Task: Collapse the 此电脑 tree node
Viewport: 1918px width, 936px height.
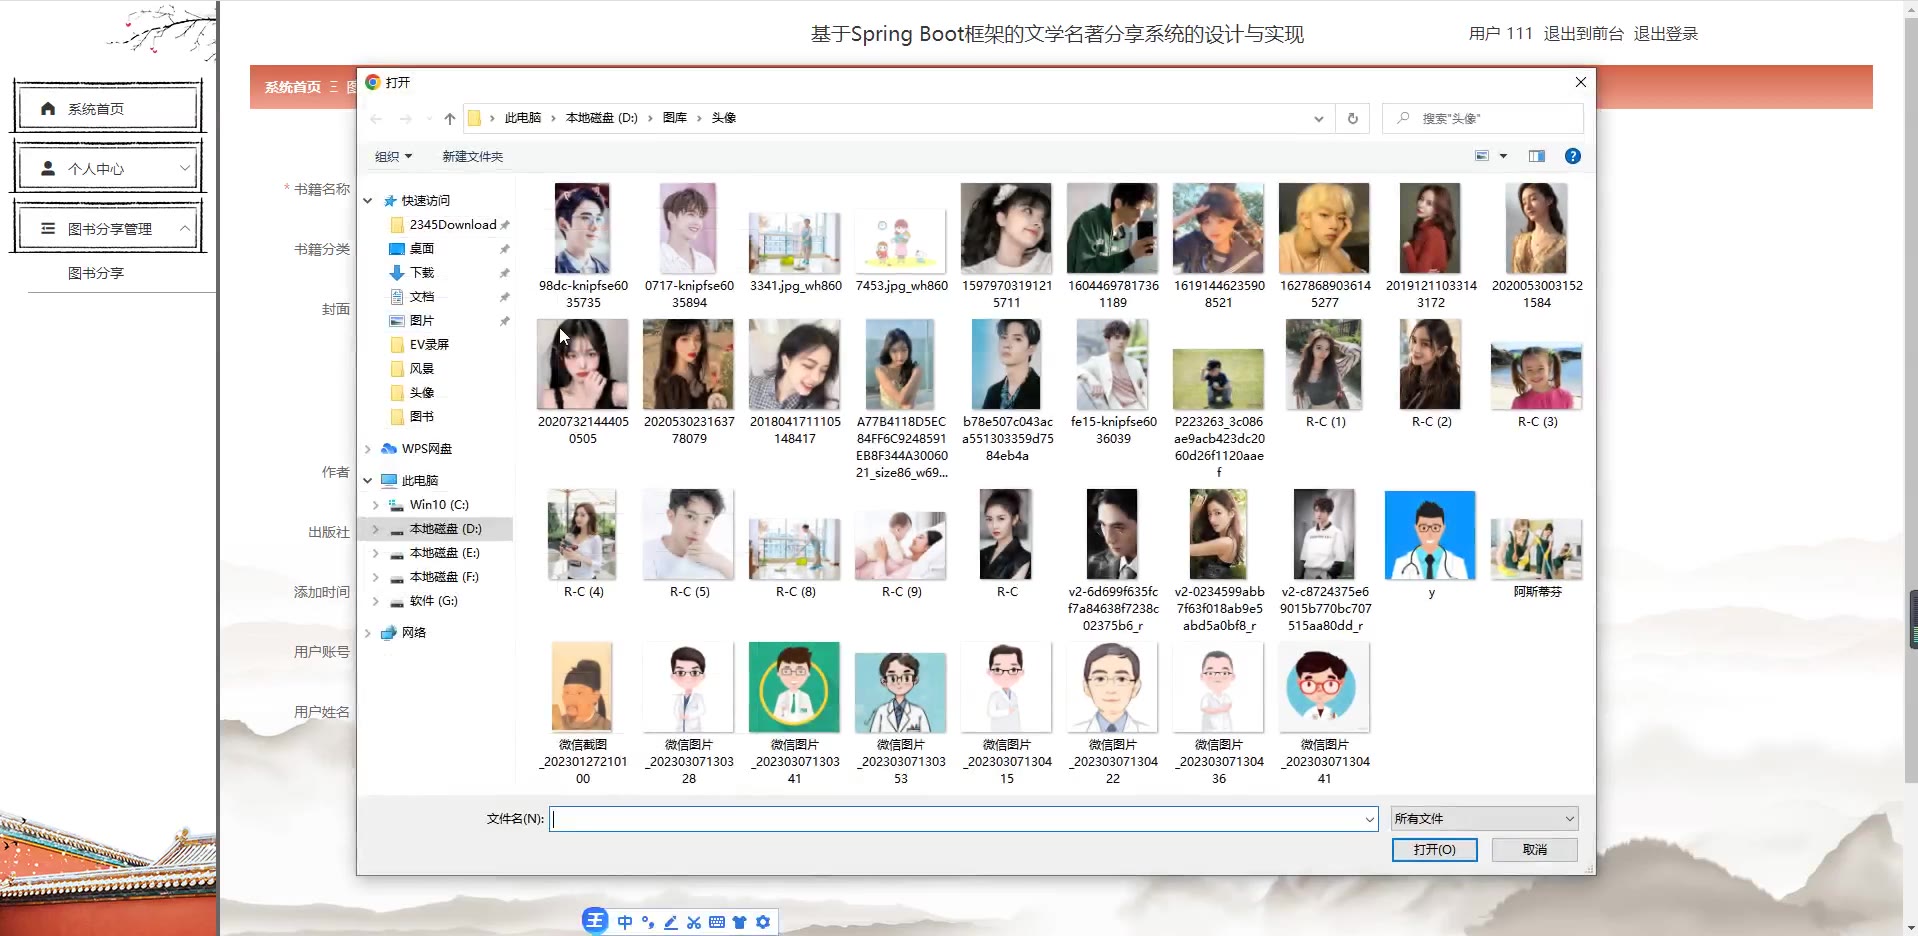Action: pyautogui.click(x=368, y=481)
